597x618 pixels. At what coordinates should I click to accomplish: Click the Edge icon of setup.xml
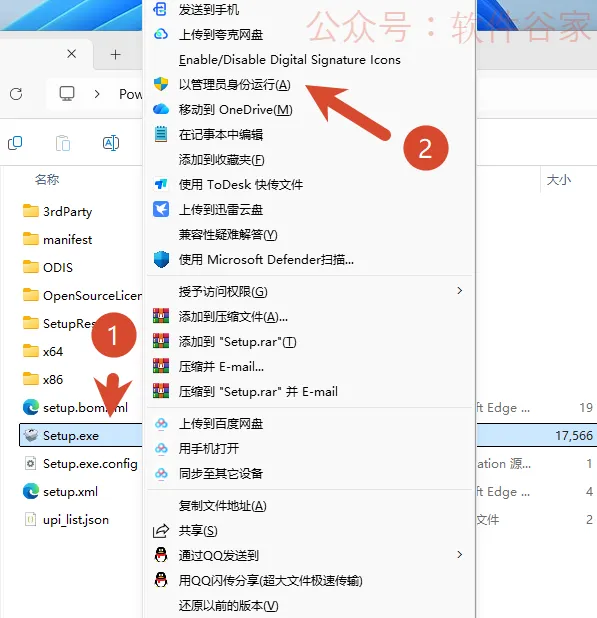coord(31,491)
